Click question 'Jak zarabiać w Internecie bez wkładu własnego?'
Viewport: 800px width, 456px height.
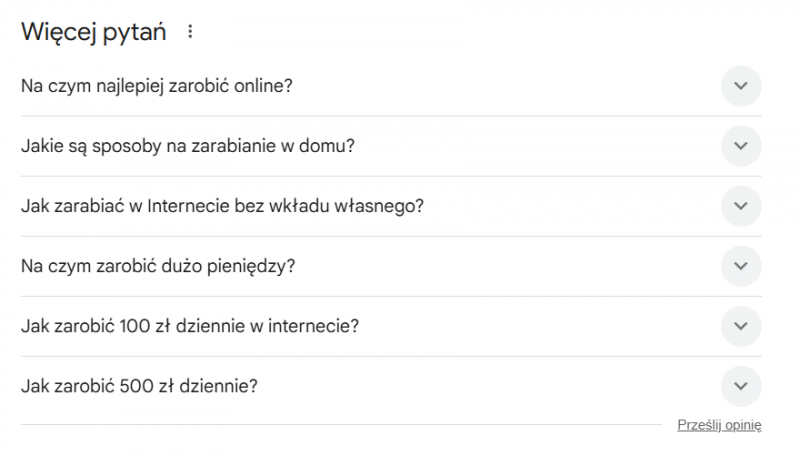coord(222,206)
